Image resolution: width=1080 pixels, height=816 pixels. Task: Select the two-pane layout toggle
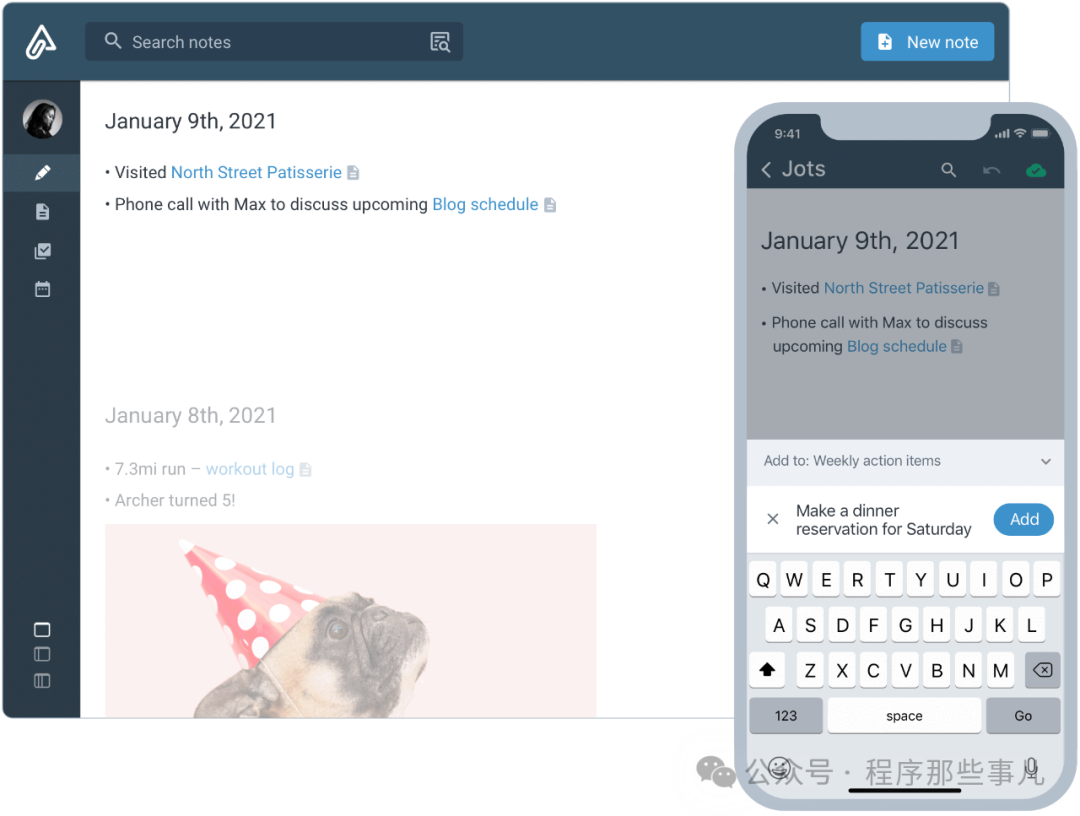click(x=42, y=654)
